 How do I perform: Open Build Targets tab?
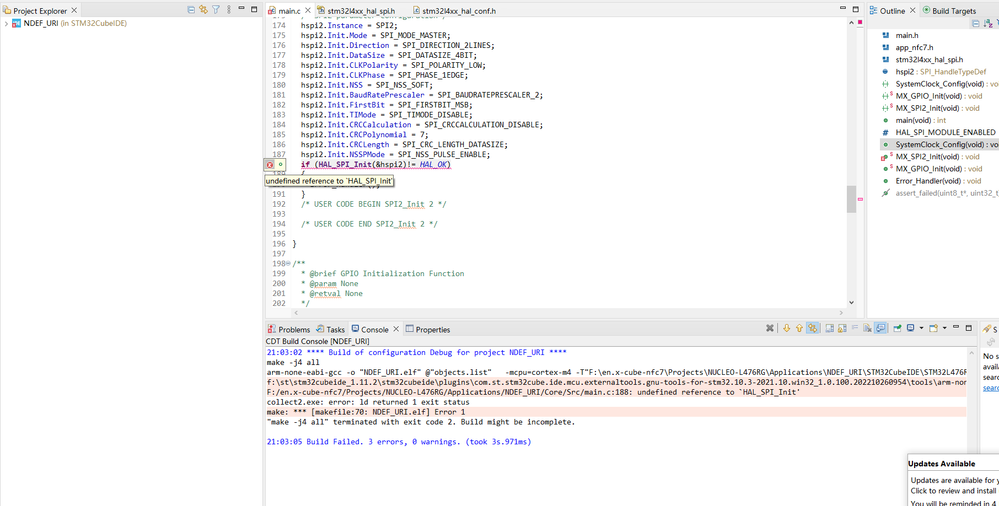point(948,10)
